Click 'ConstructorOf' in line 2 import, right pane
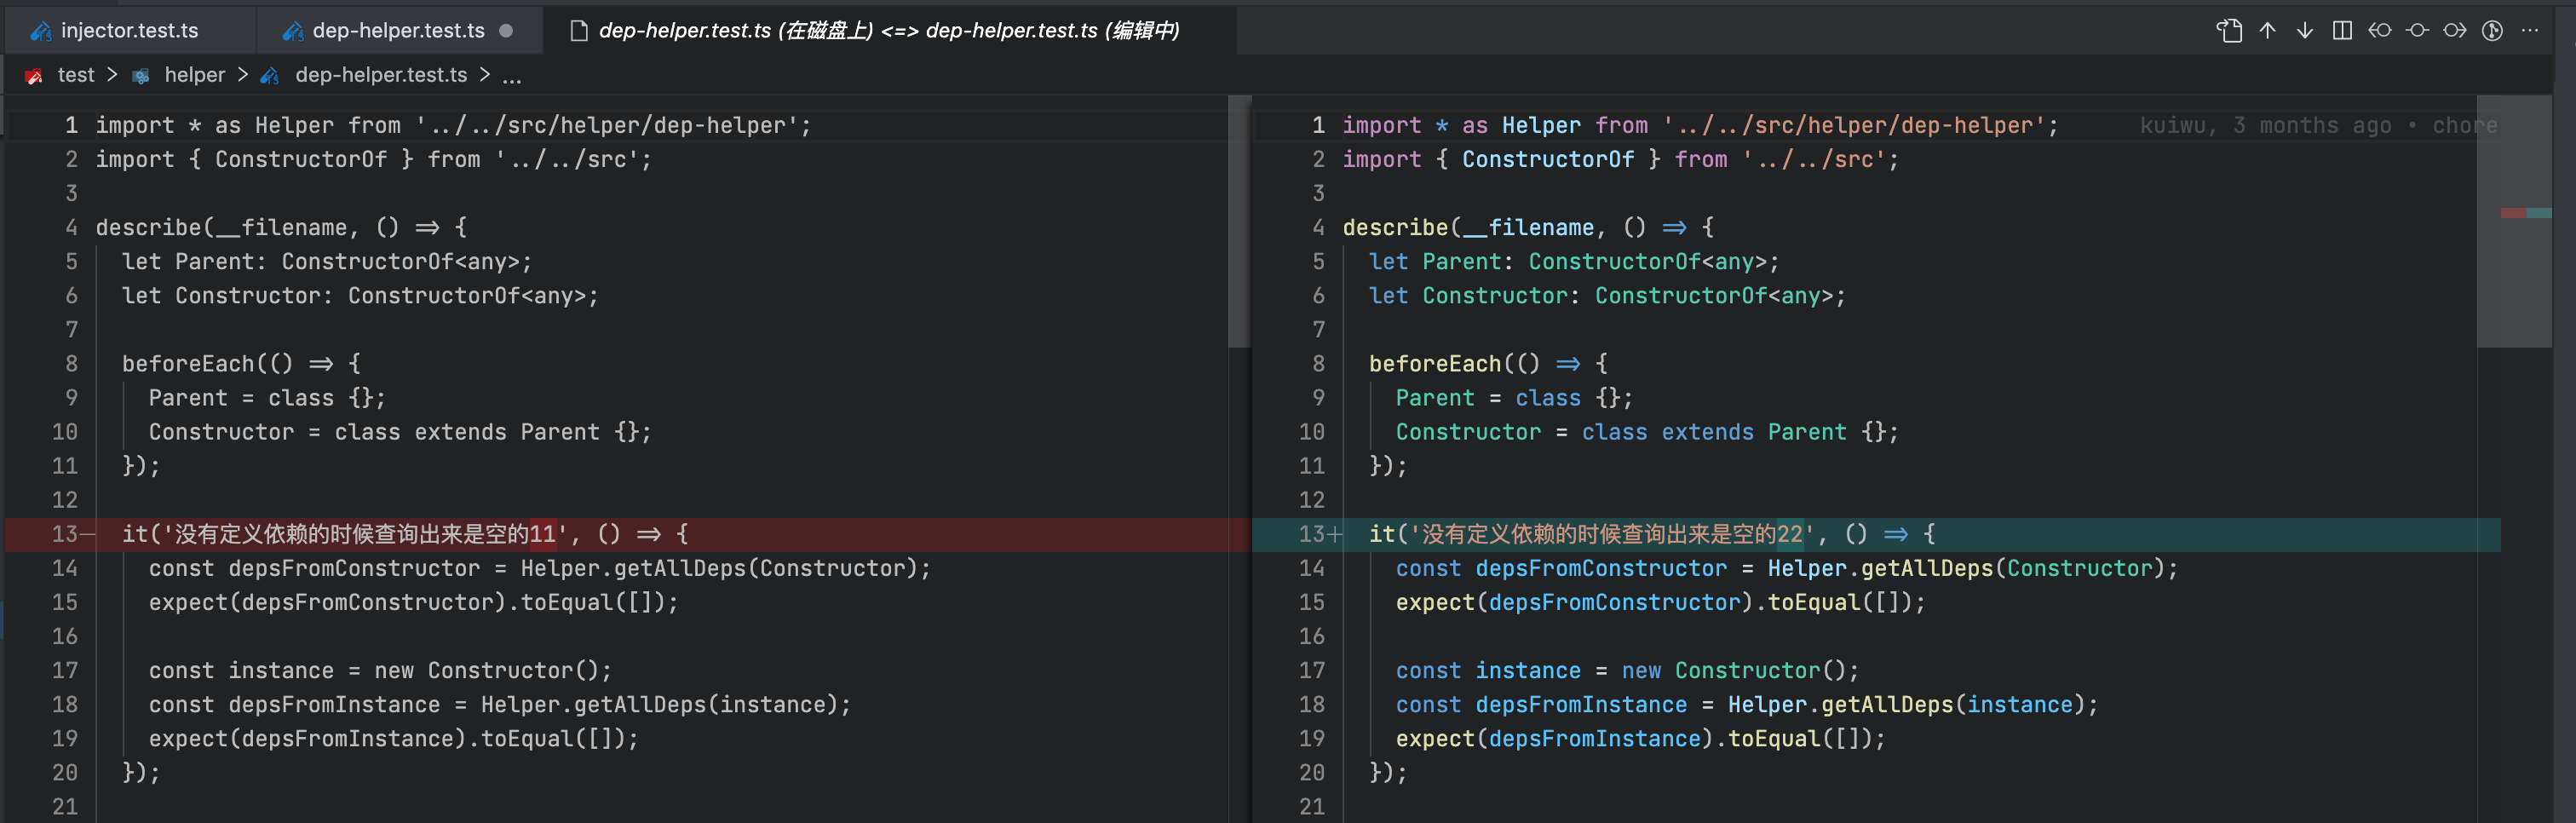2576x823 pixels. click(x=1548, y=160)
